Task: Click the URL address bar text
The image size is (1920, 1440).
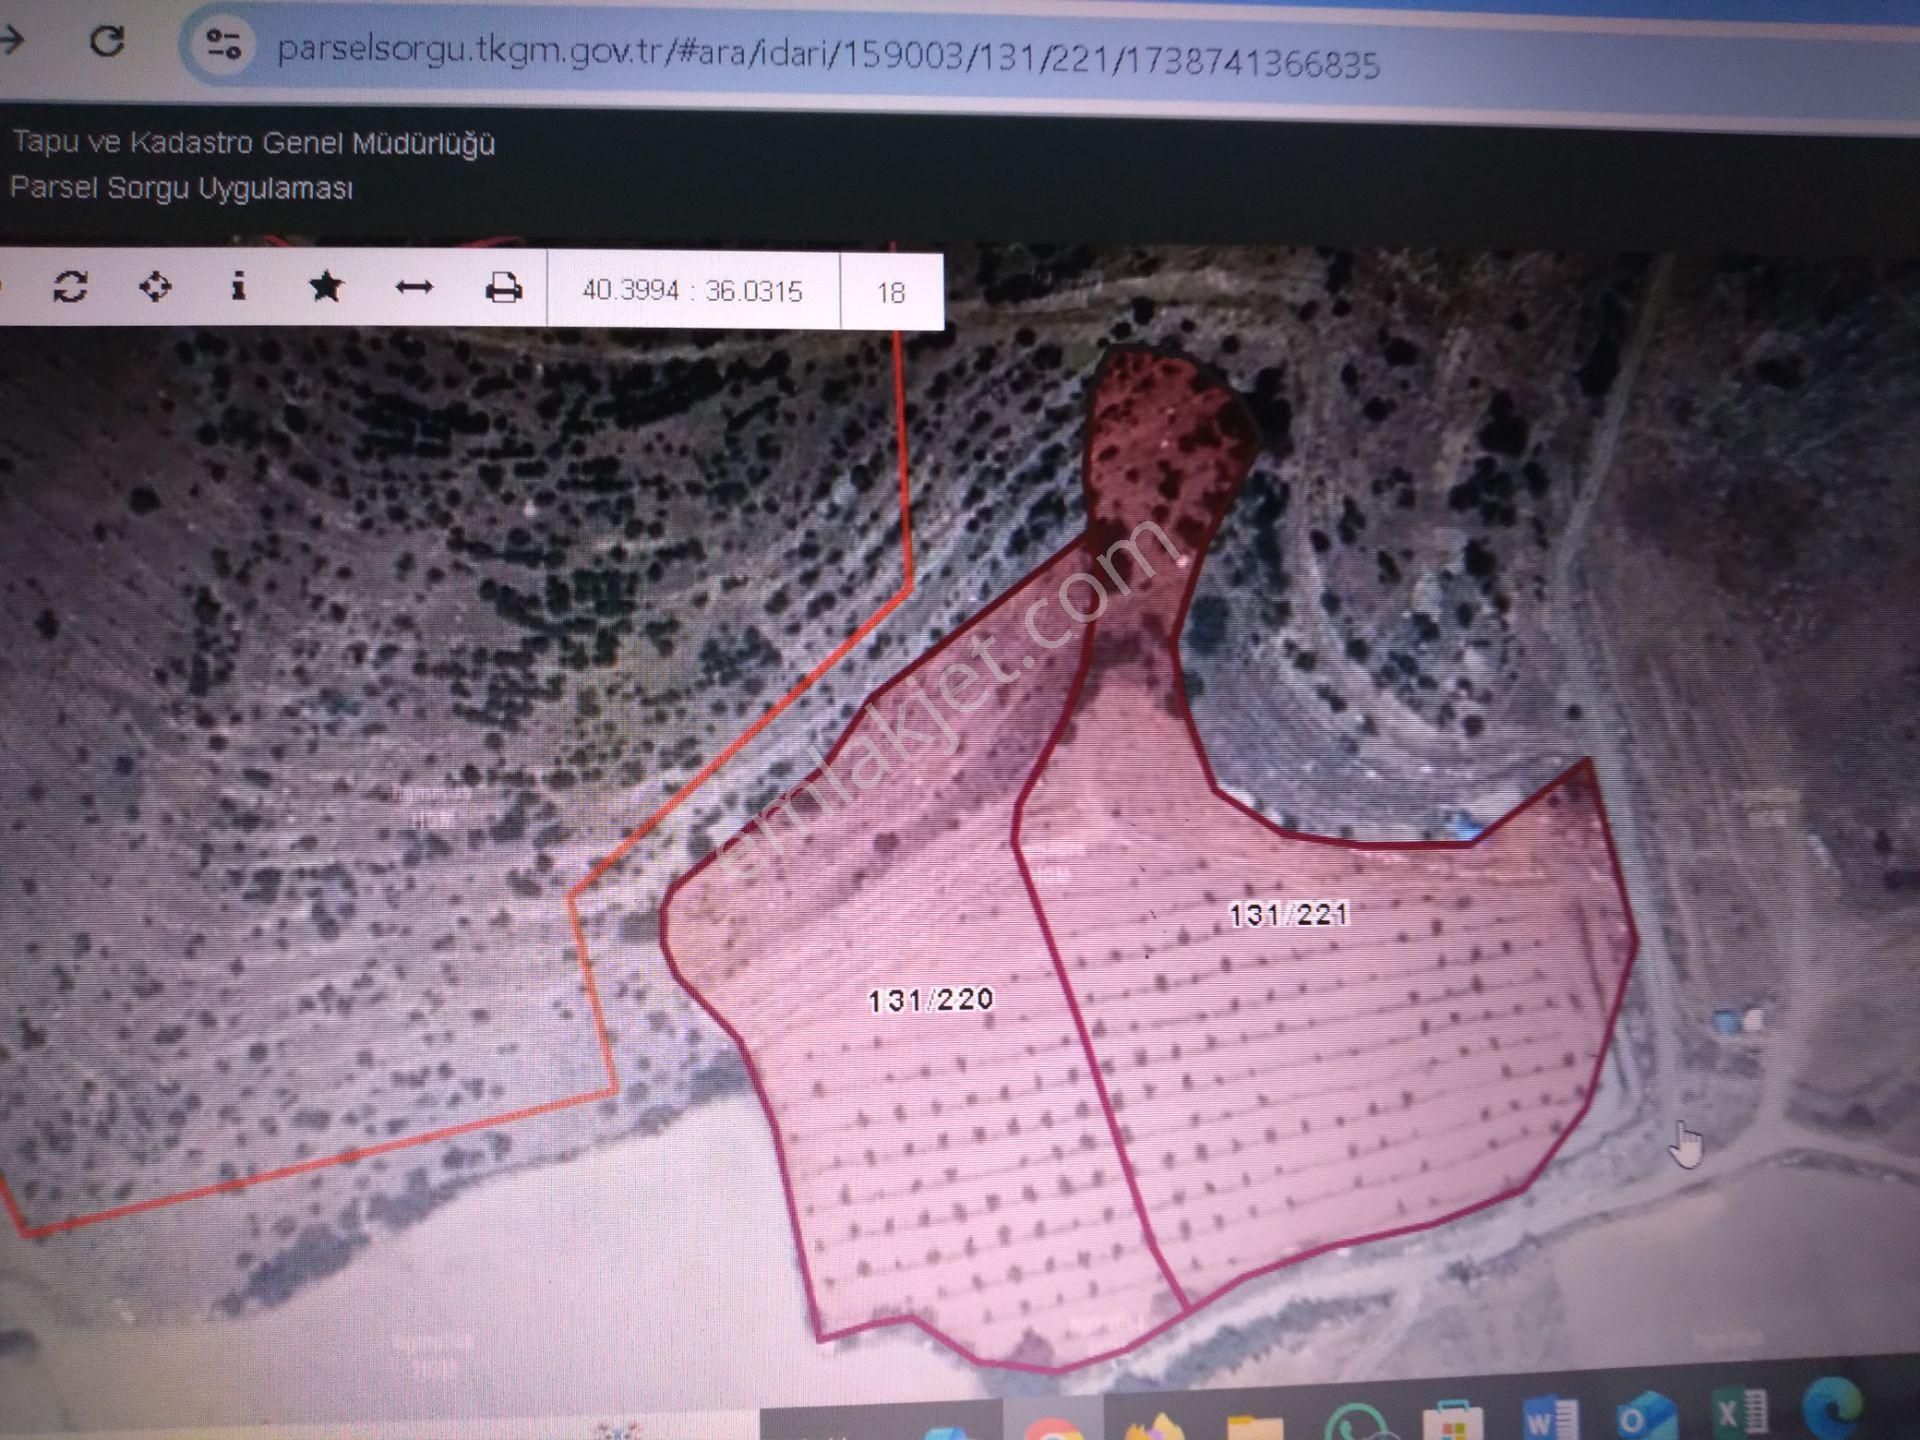Action: [x=827, y=55]
